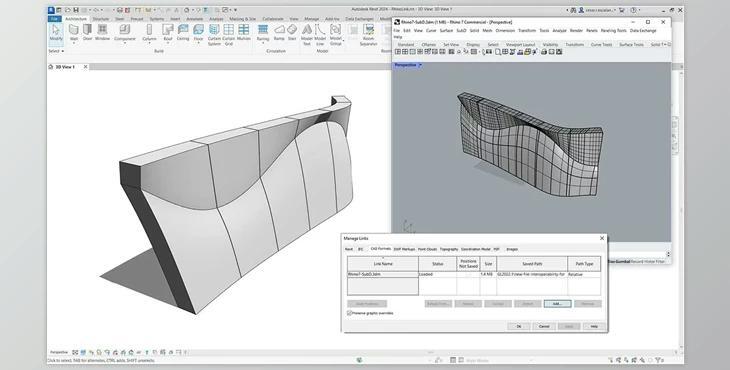Click the Add... button in Manage Links
This screenshot has width=730, height=370.
557,304
